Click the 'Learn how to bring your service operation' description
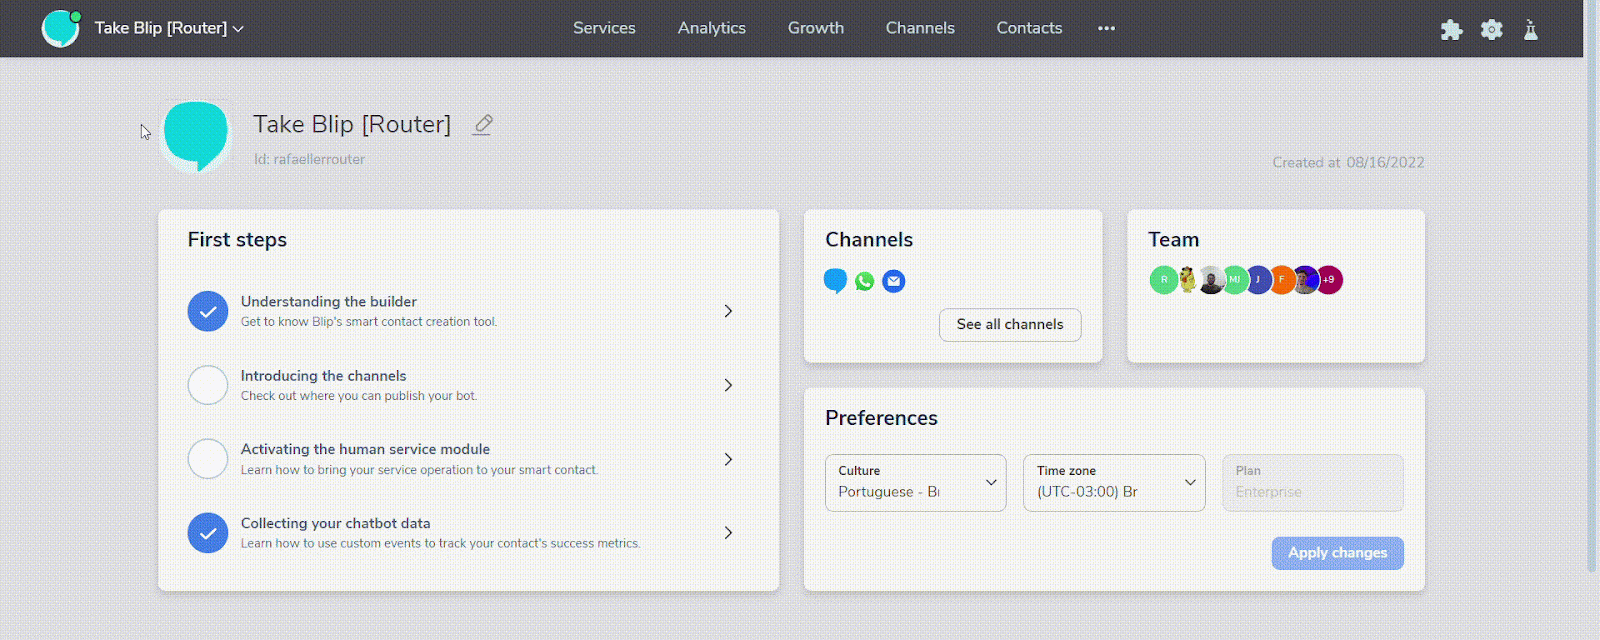The width and height of the screenshot is (1600, 640). point(419,470)
